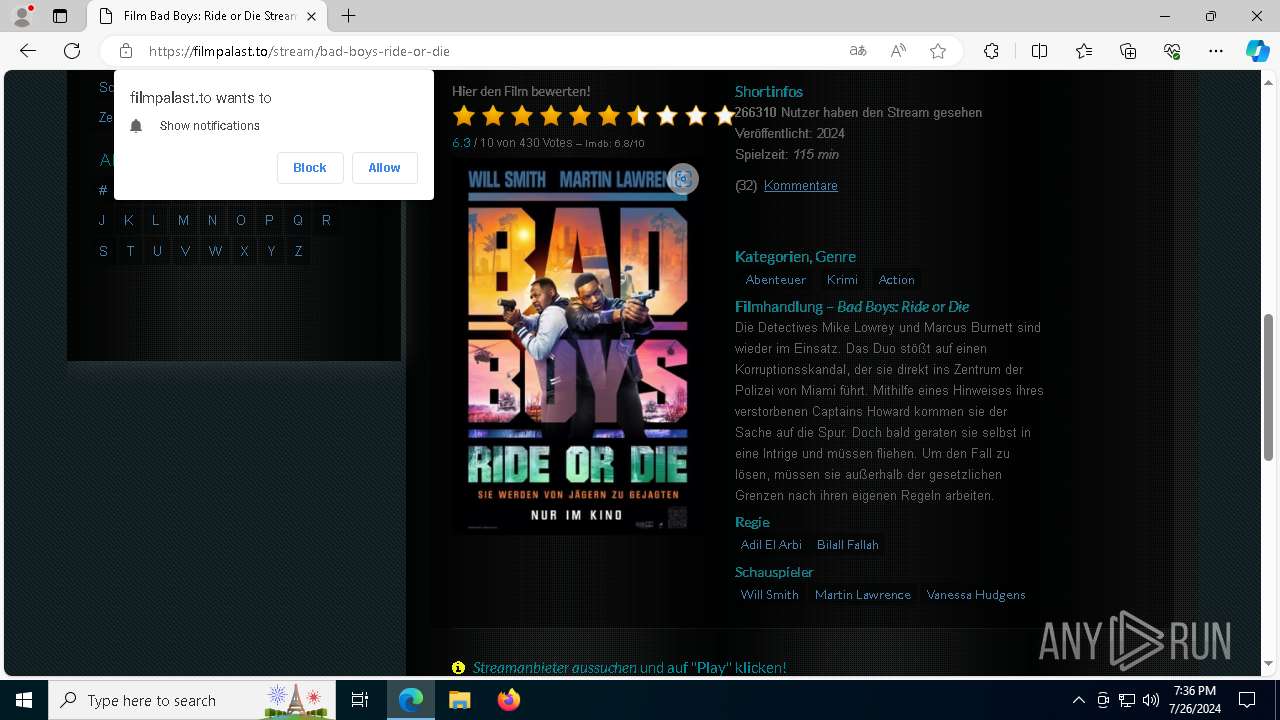Click the browser Back arrow
Screen dimensions: 1280x720
28,51
